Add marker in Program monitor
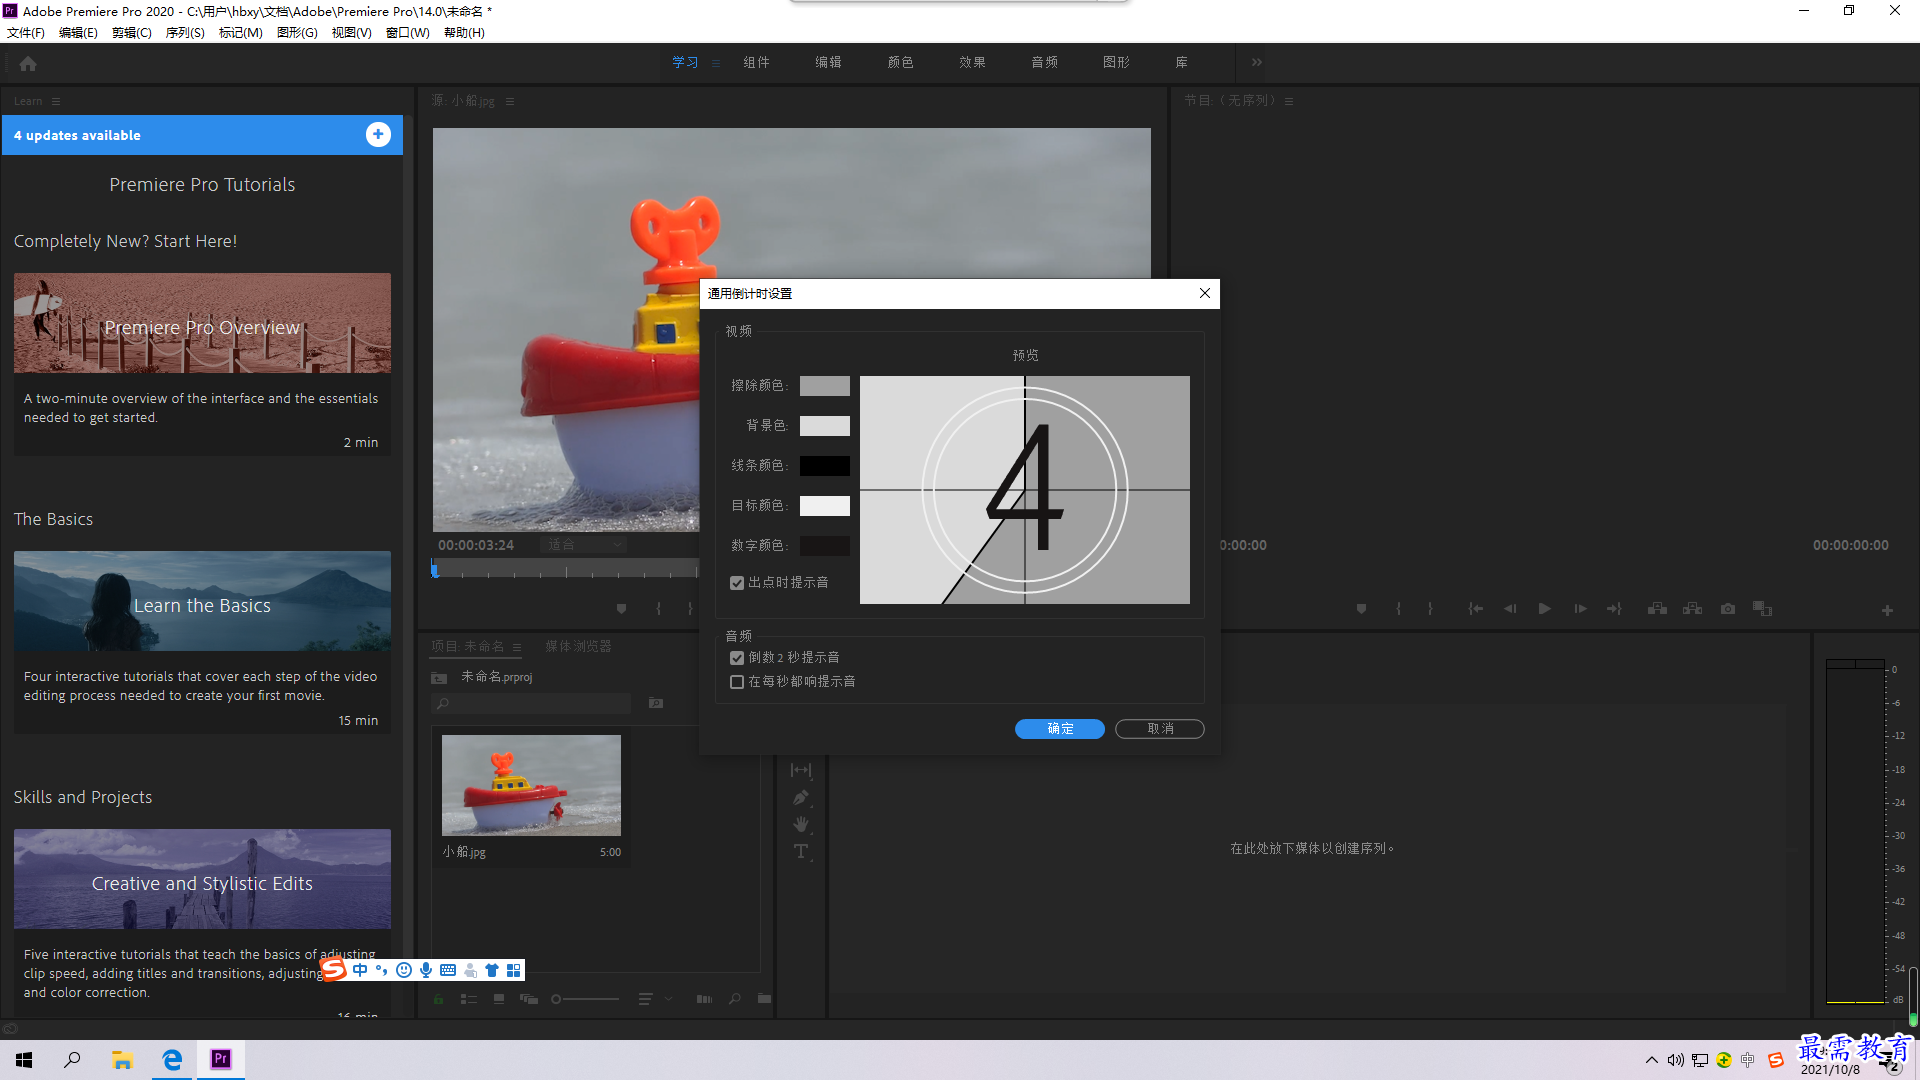The height and width of the screenshot is (1080, 1920). tap(1361, 609)
